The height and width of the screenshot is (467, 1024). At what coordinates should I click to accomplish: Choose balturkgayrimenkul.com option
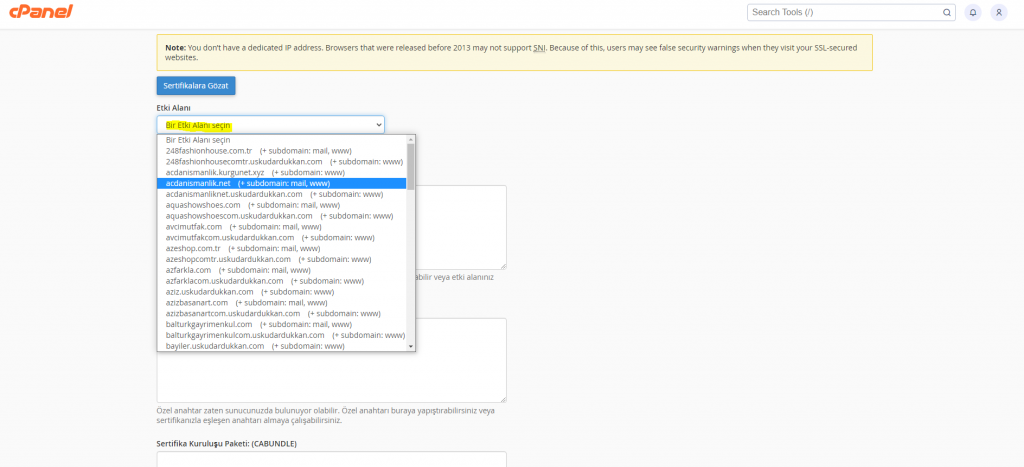point(281,324)
